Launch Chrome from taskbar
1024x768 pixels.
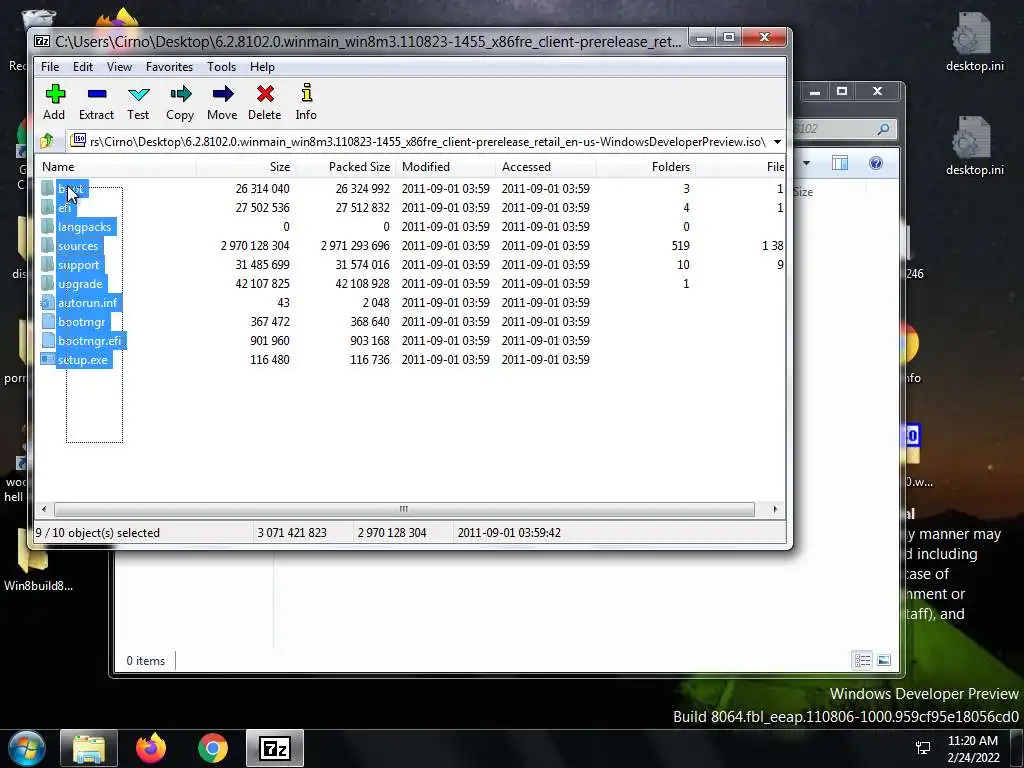[x=213, y=748]
